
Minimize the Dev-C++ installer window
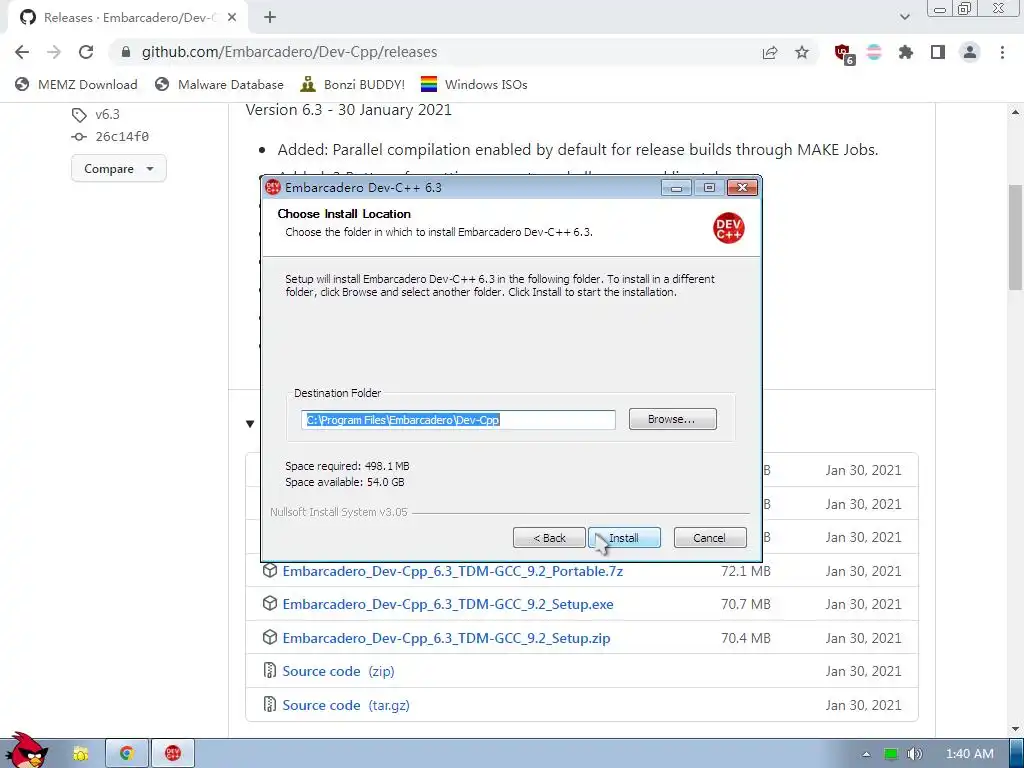(x=677, y=188)
